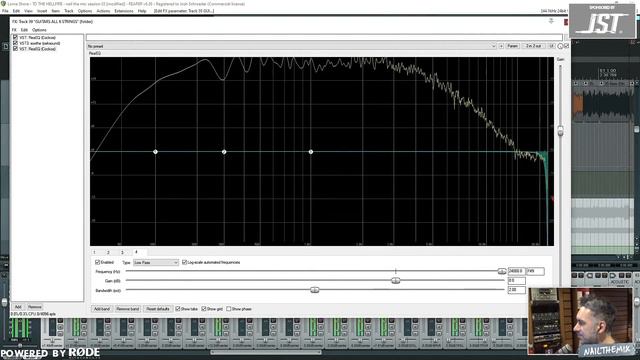The image size is (640, 360).
Task: Toggle the ReaEQ plugin bypass checkbox
Action: pos(566,46)
